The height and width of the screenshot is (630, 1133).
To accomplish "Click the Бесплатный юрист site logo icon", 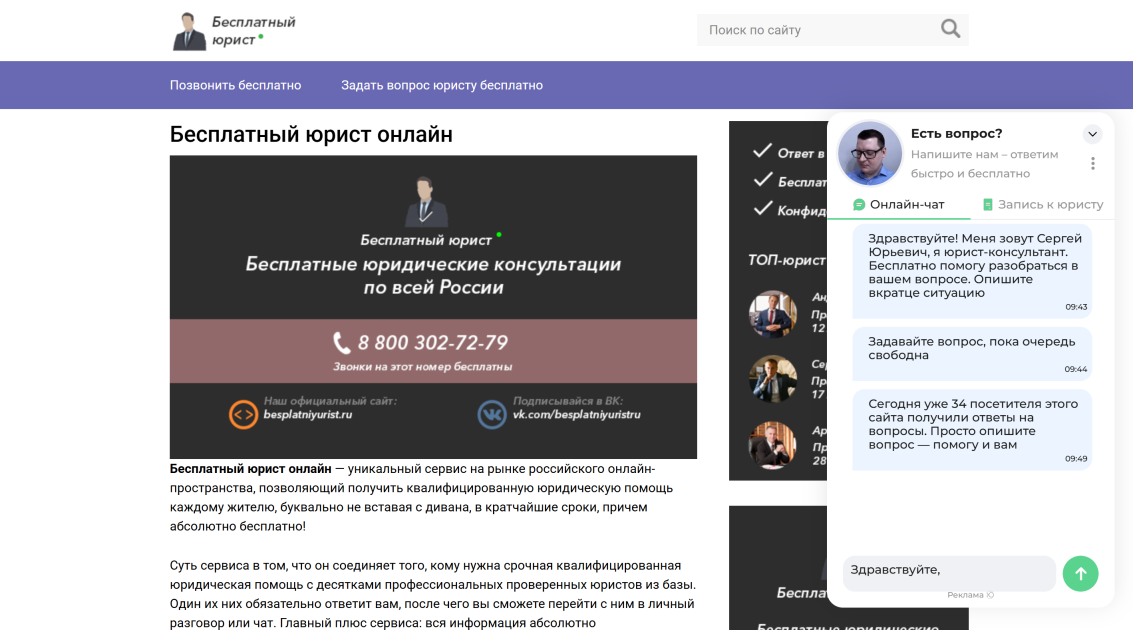I will 189,31.
